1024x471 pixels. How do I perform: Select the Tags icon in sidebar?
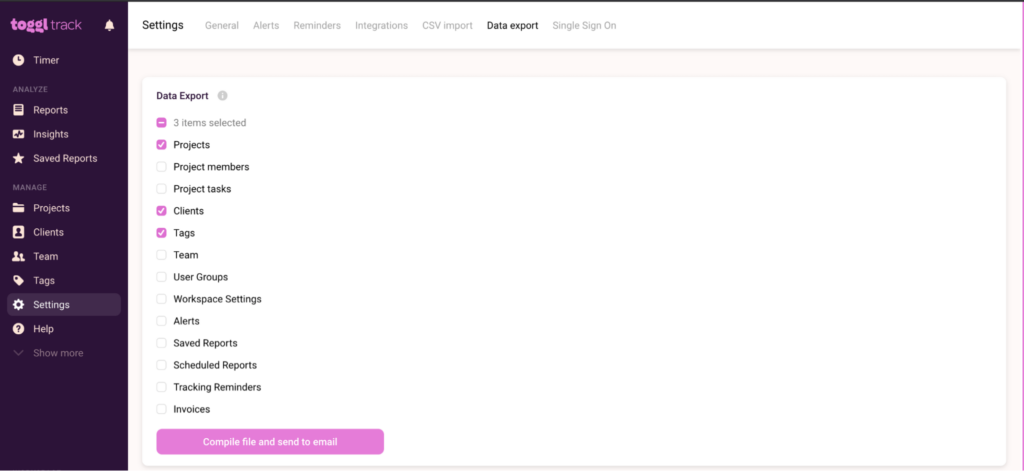[x=18, y=281]
